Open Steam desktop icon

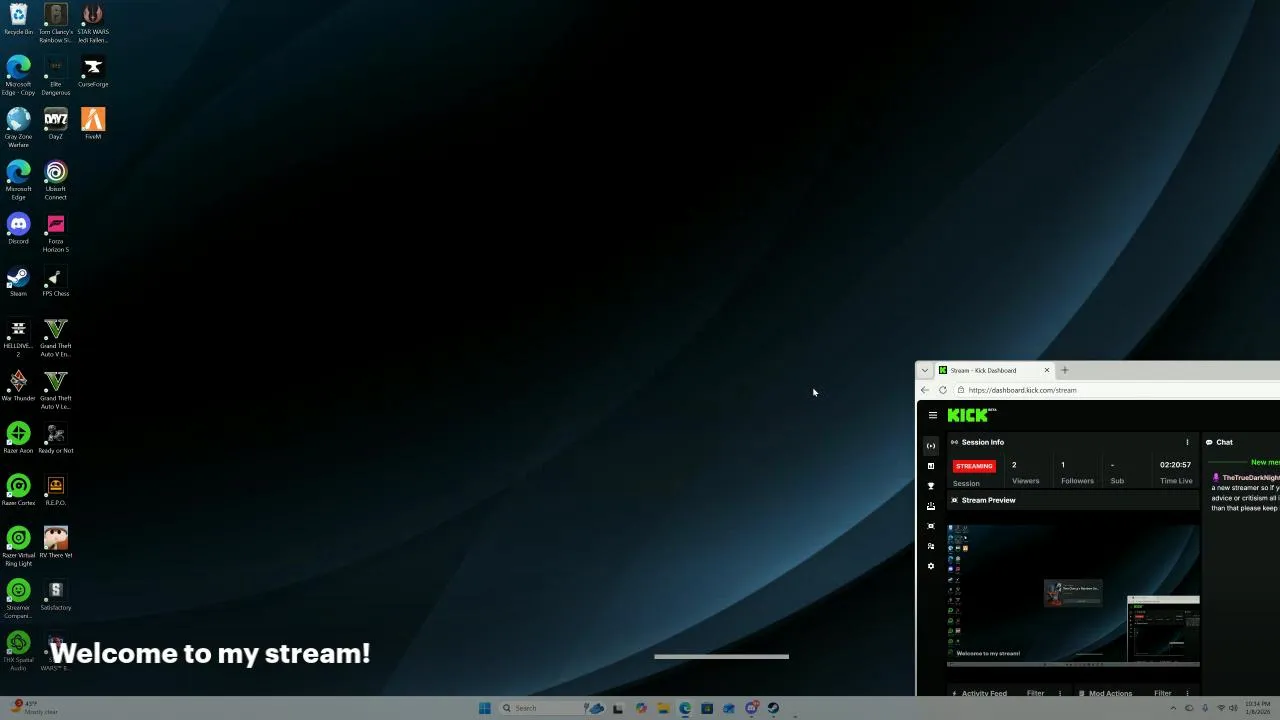click(x=18, y=281)
